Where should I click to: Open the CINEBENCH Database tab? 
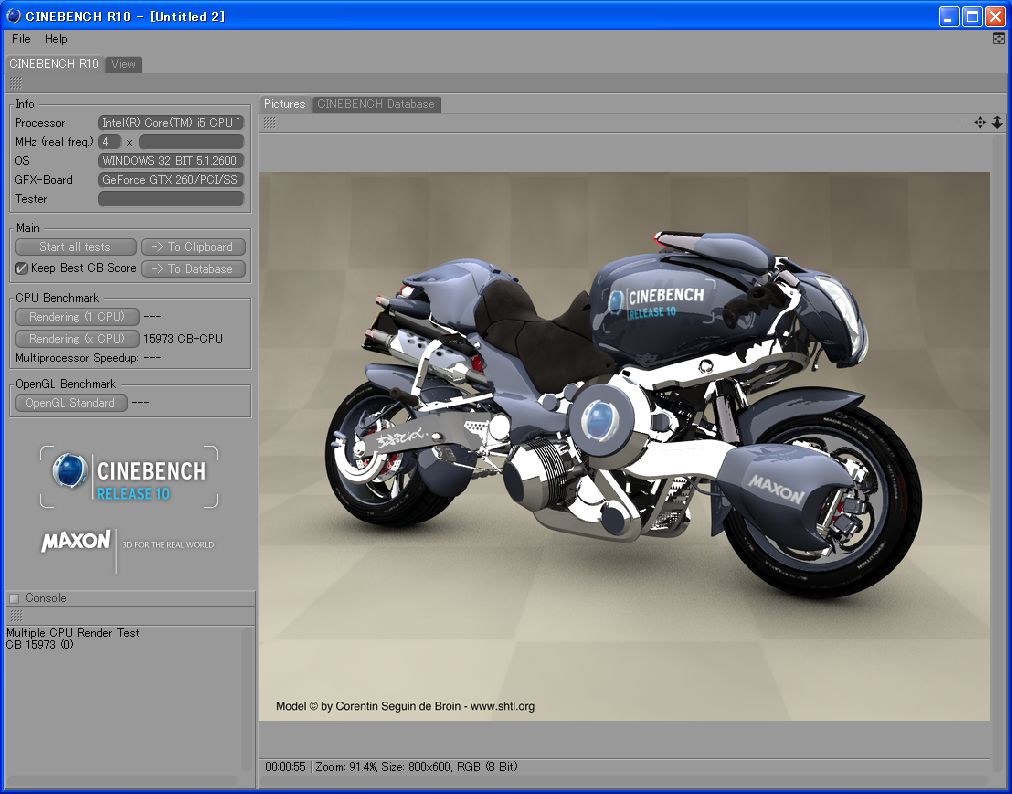point(376,104)
